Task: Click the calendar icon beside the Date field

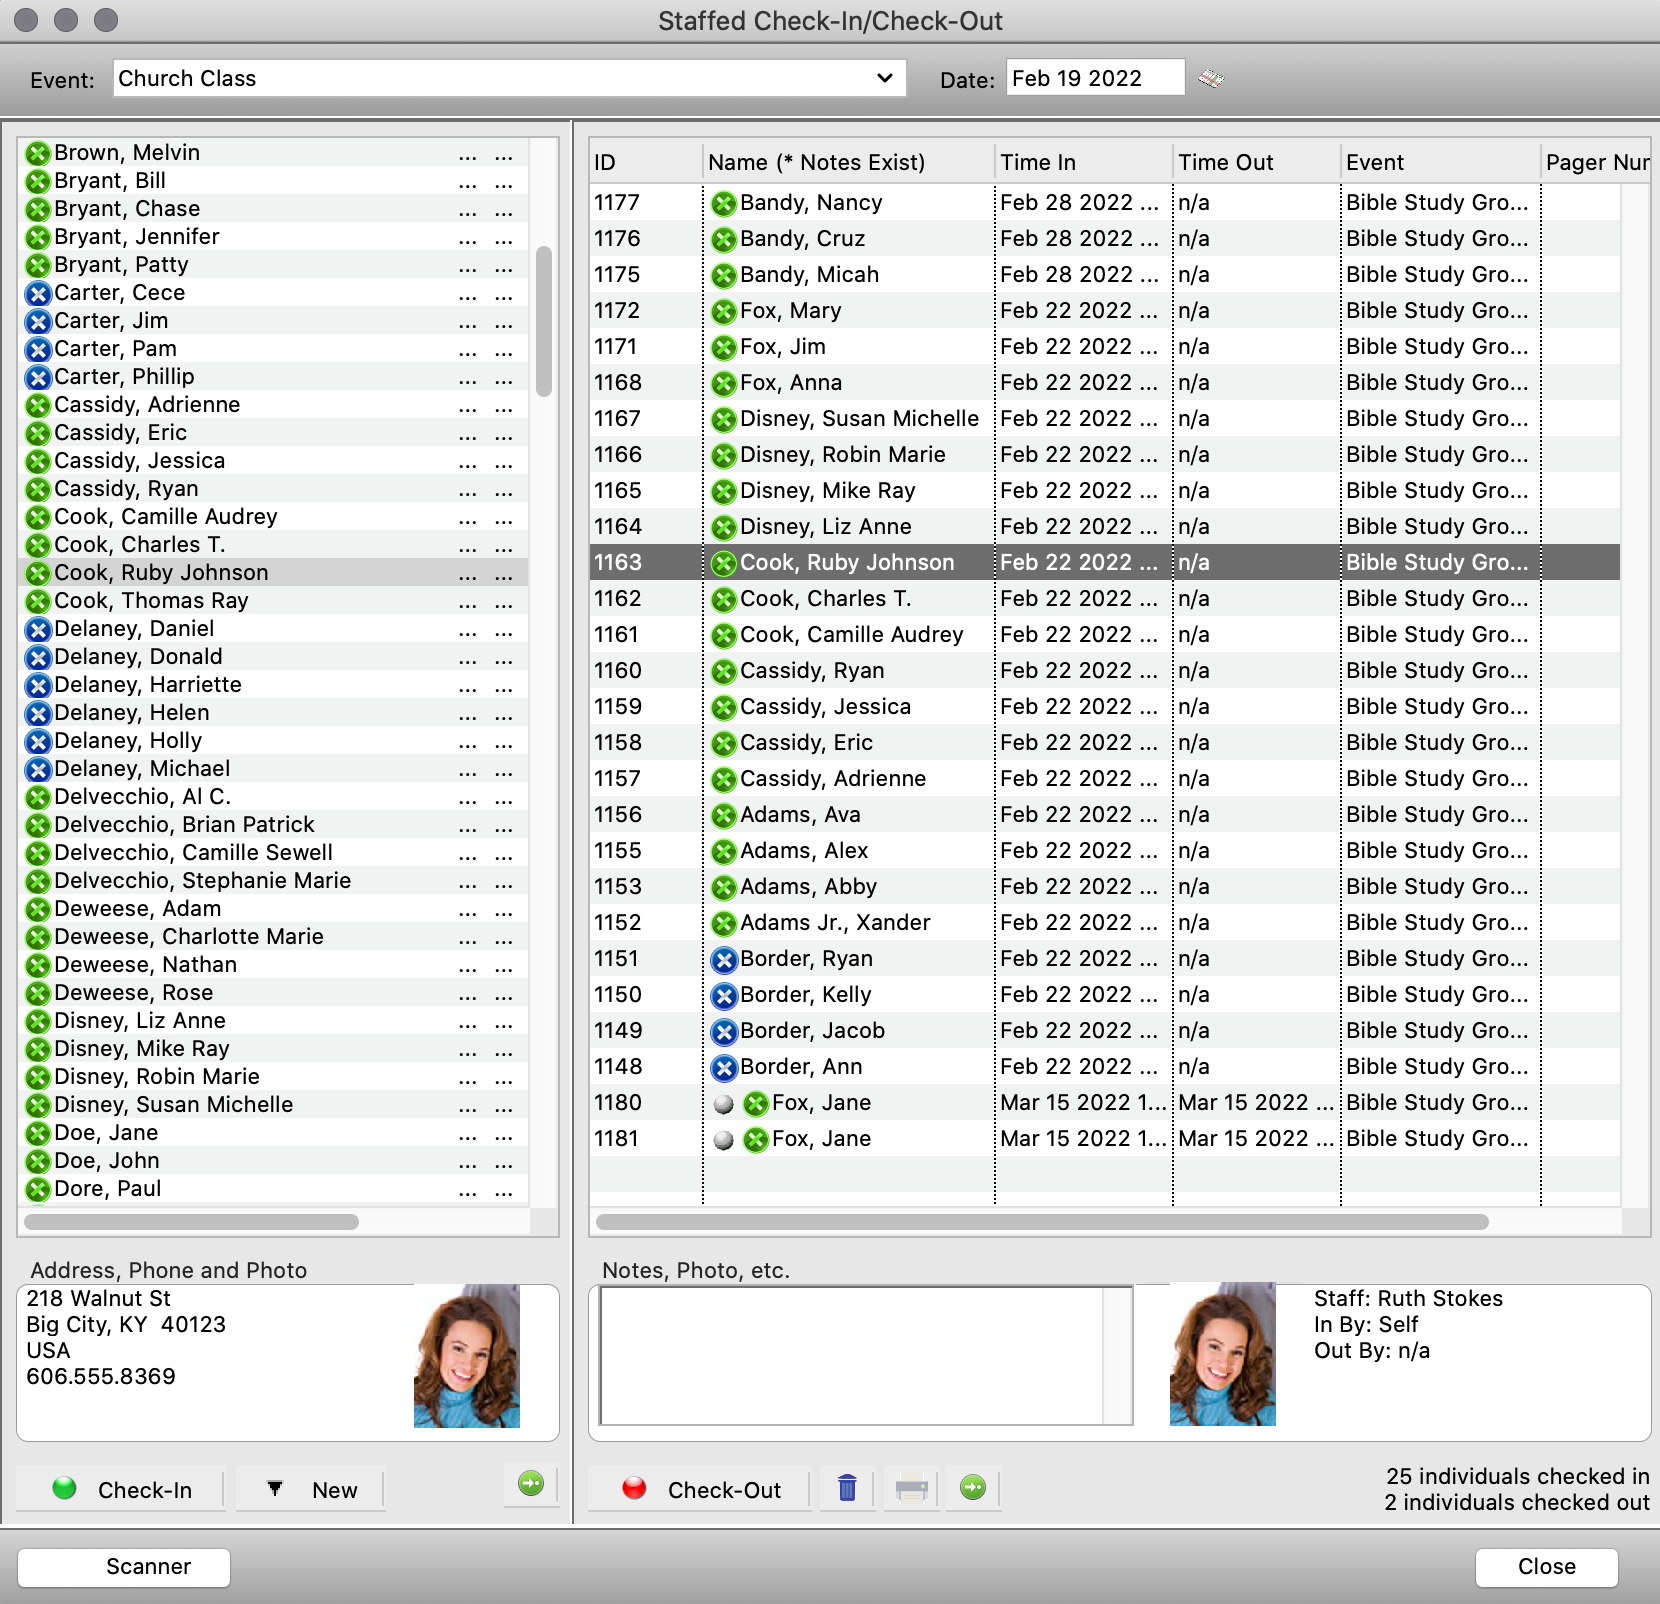Action: (x=1211, y=79)
